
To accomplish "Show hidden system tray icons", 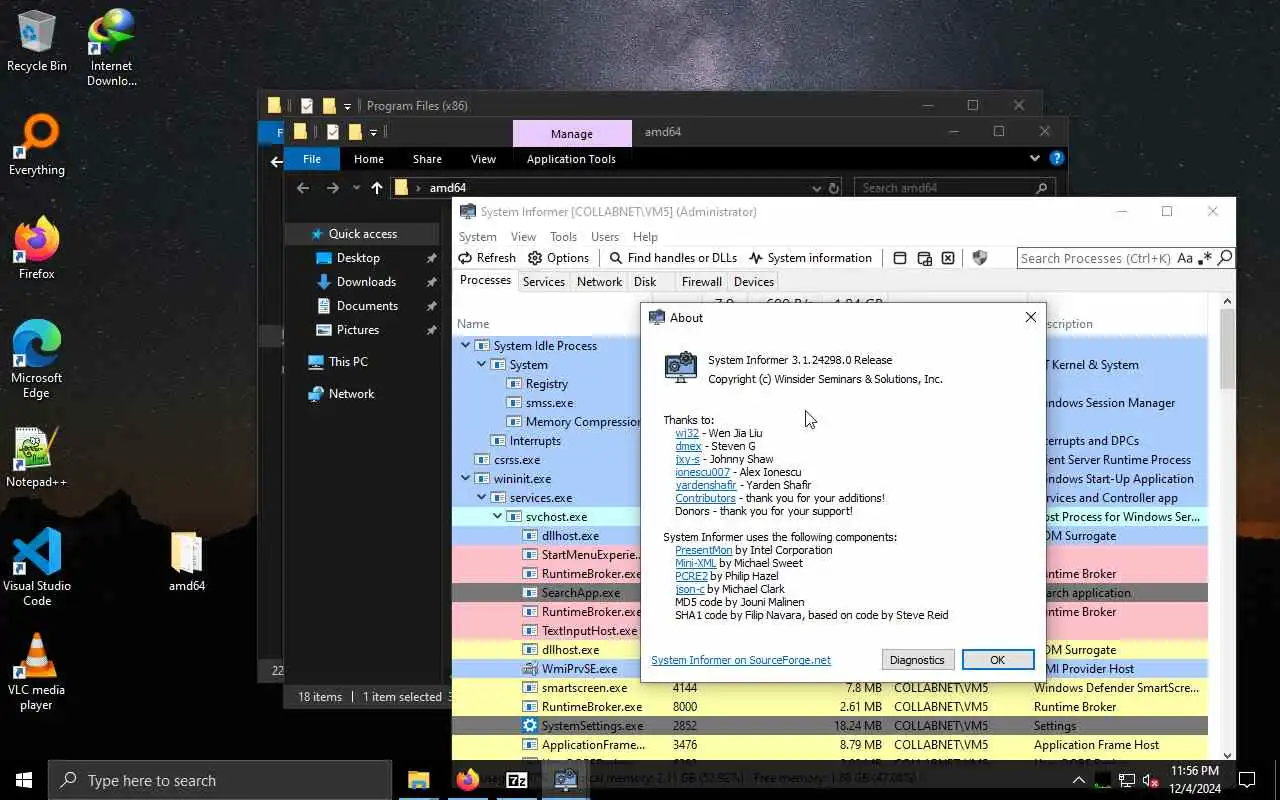I will click(x=1078, y=780).
